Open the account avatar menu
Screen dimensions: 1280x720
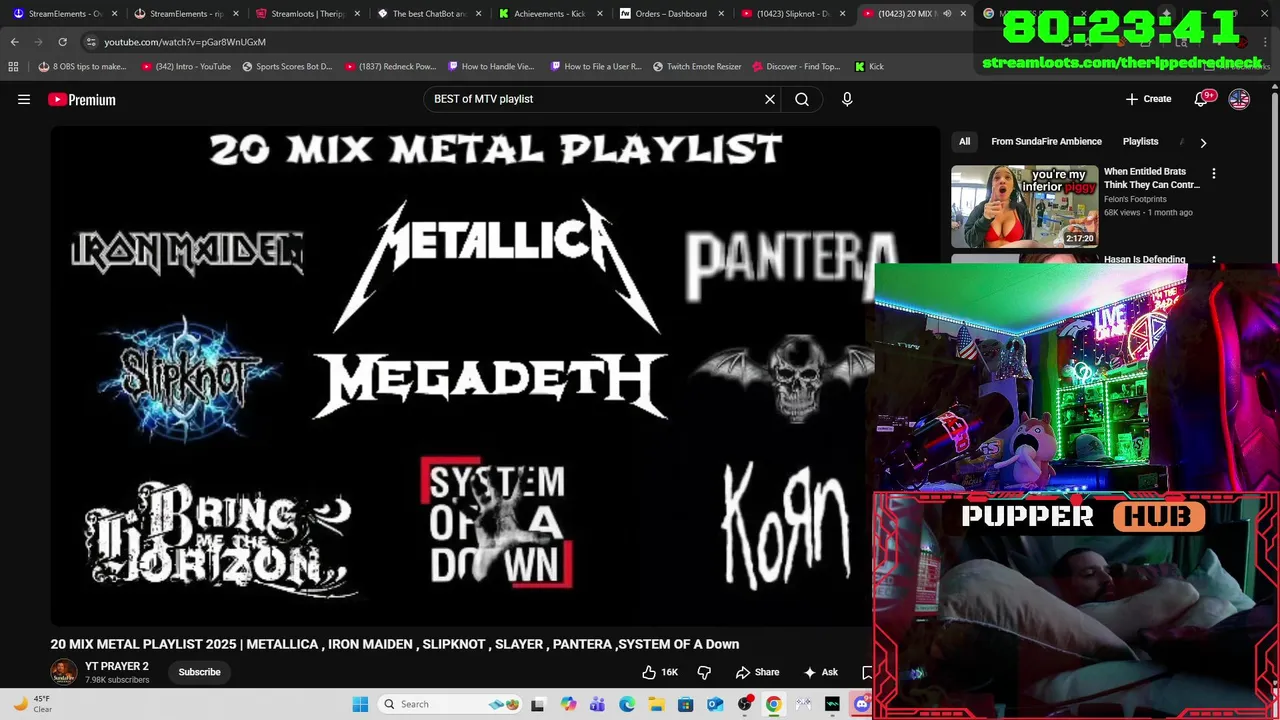click(1239, 99)
